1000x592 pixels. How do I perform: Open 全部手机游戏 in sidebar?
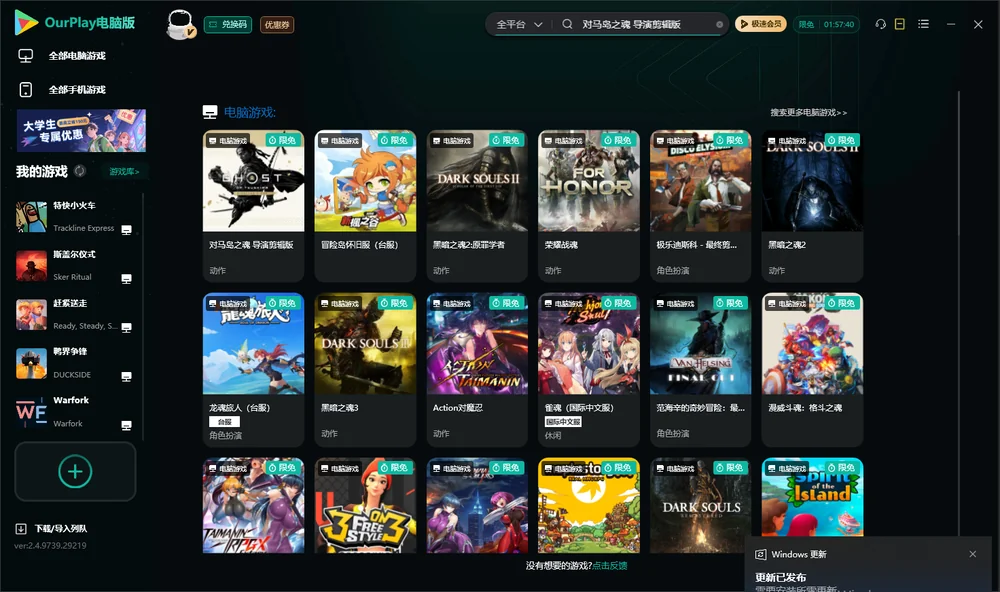tap(77, 90)
